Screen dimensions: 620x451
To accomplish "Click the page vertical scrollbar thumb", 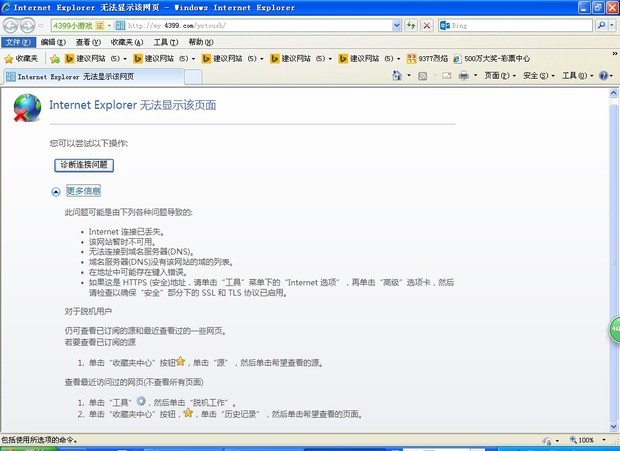I will pos(614,262).
